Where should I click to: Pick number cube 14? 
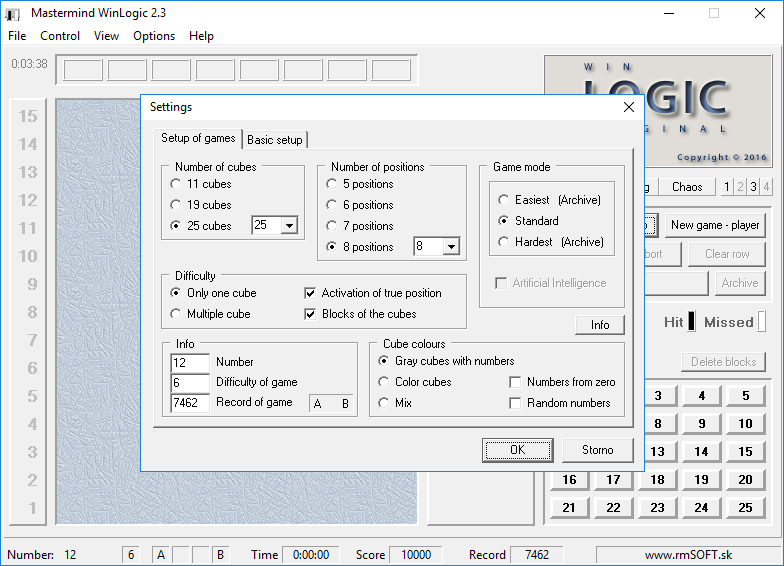pyautogui.click(x=702, y=452)
